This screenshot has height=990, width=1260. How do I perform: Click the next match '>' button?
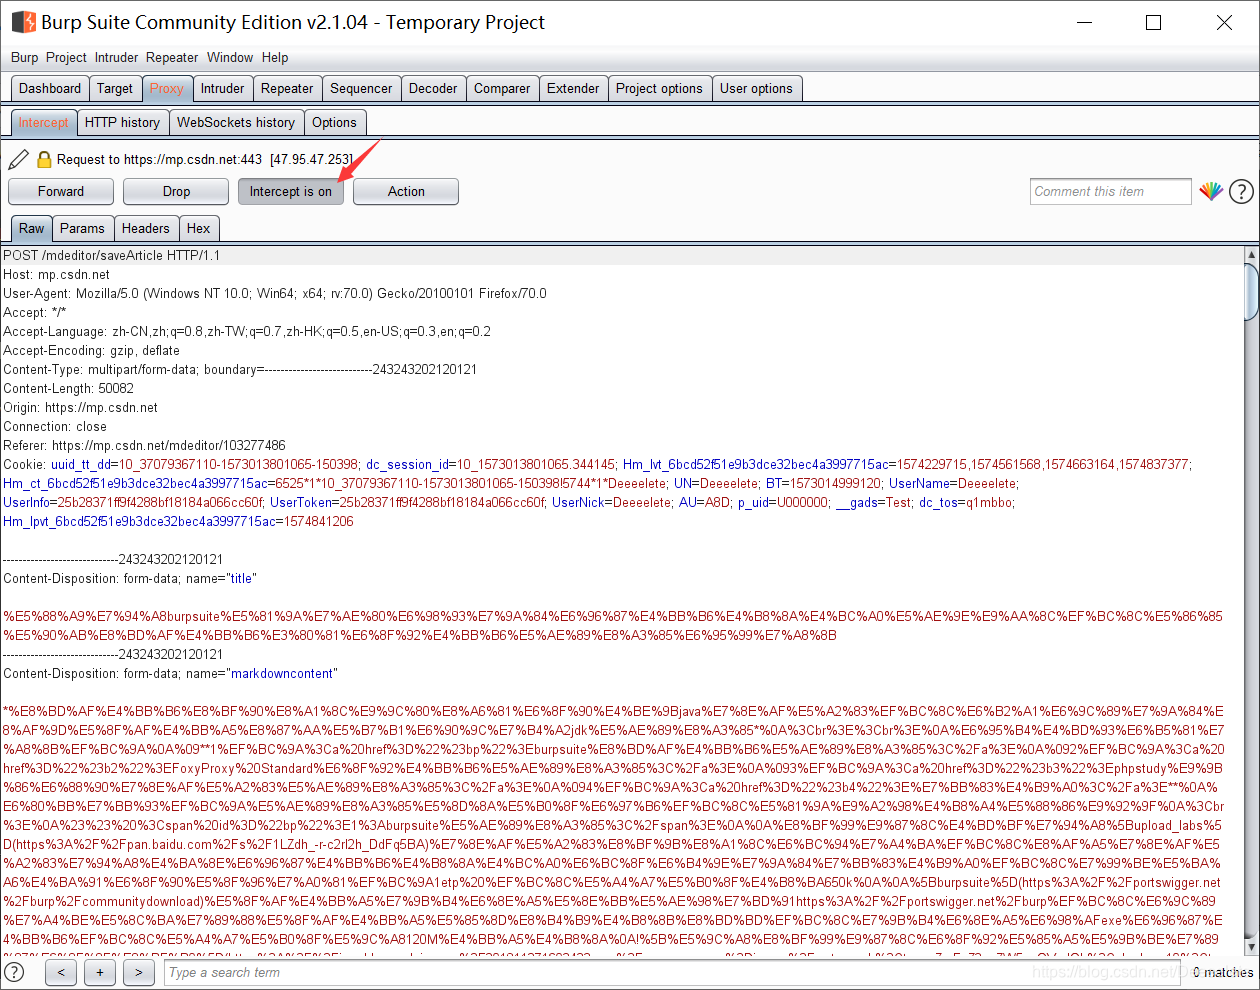[x=139, y=972]
